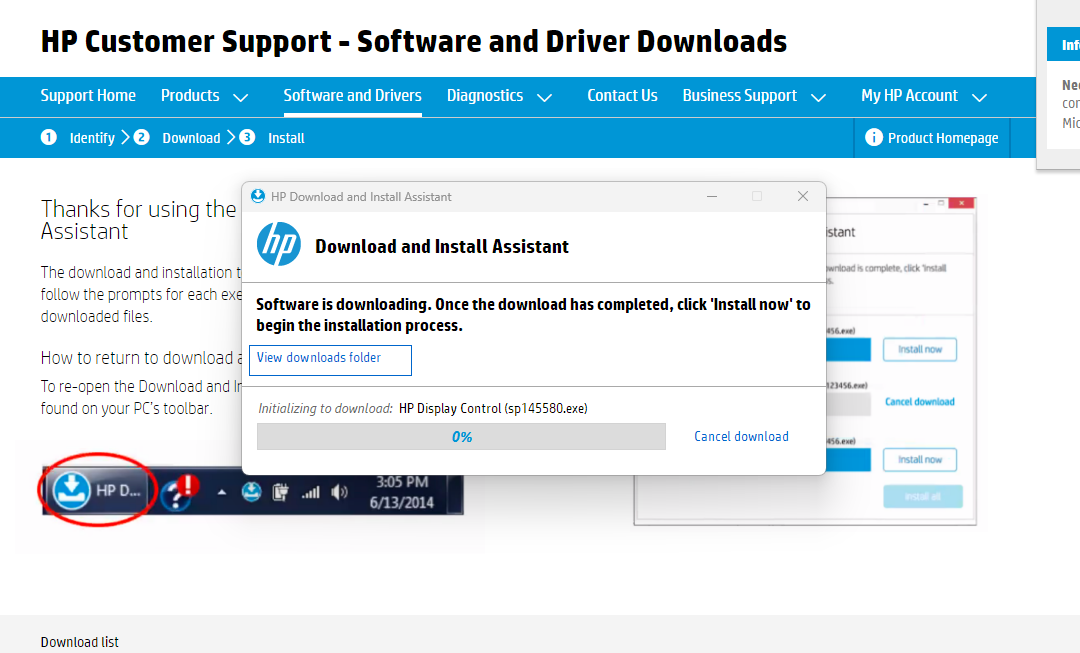1080x653 pixels.
Task: Open the Products dropdown menu
Action: coord(190,96)
